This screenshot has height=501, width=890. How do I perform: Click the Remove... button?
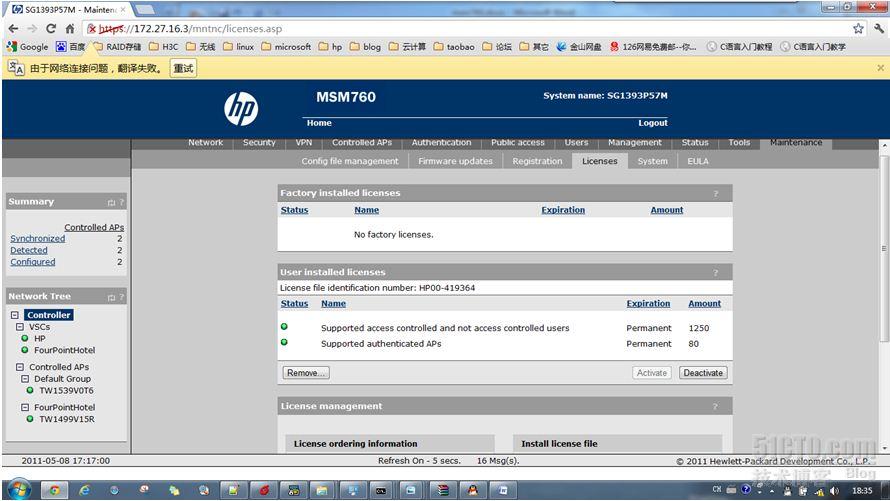(x=306, y=373)
